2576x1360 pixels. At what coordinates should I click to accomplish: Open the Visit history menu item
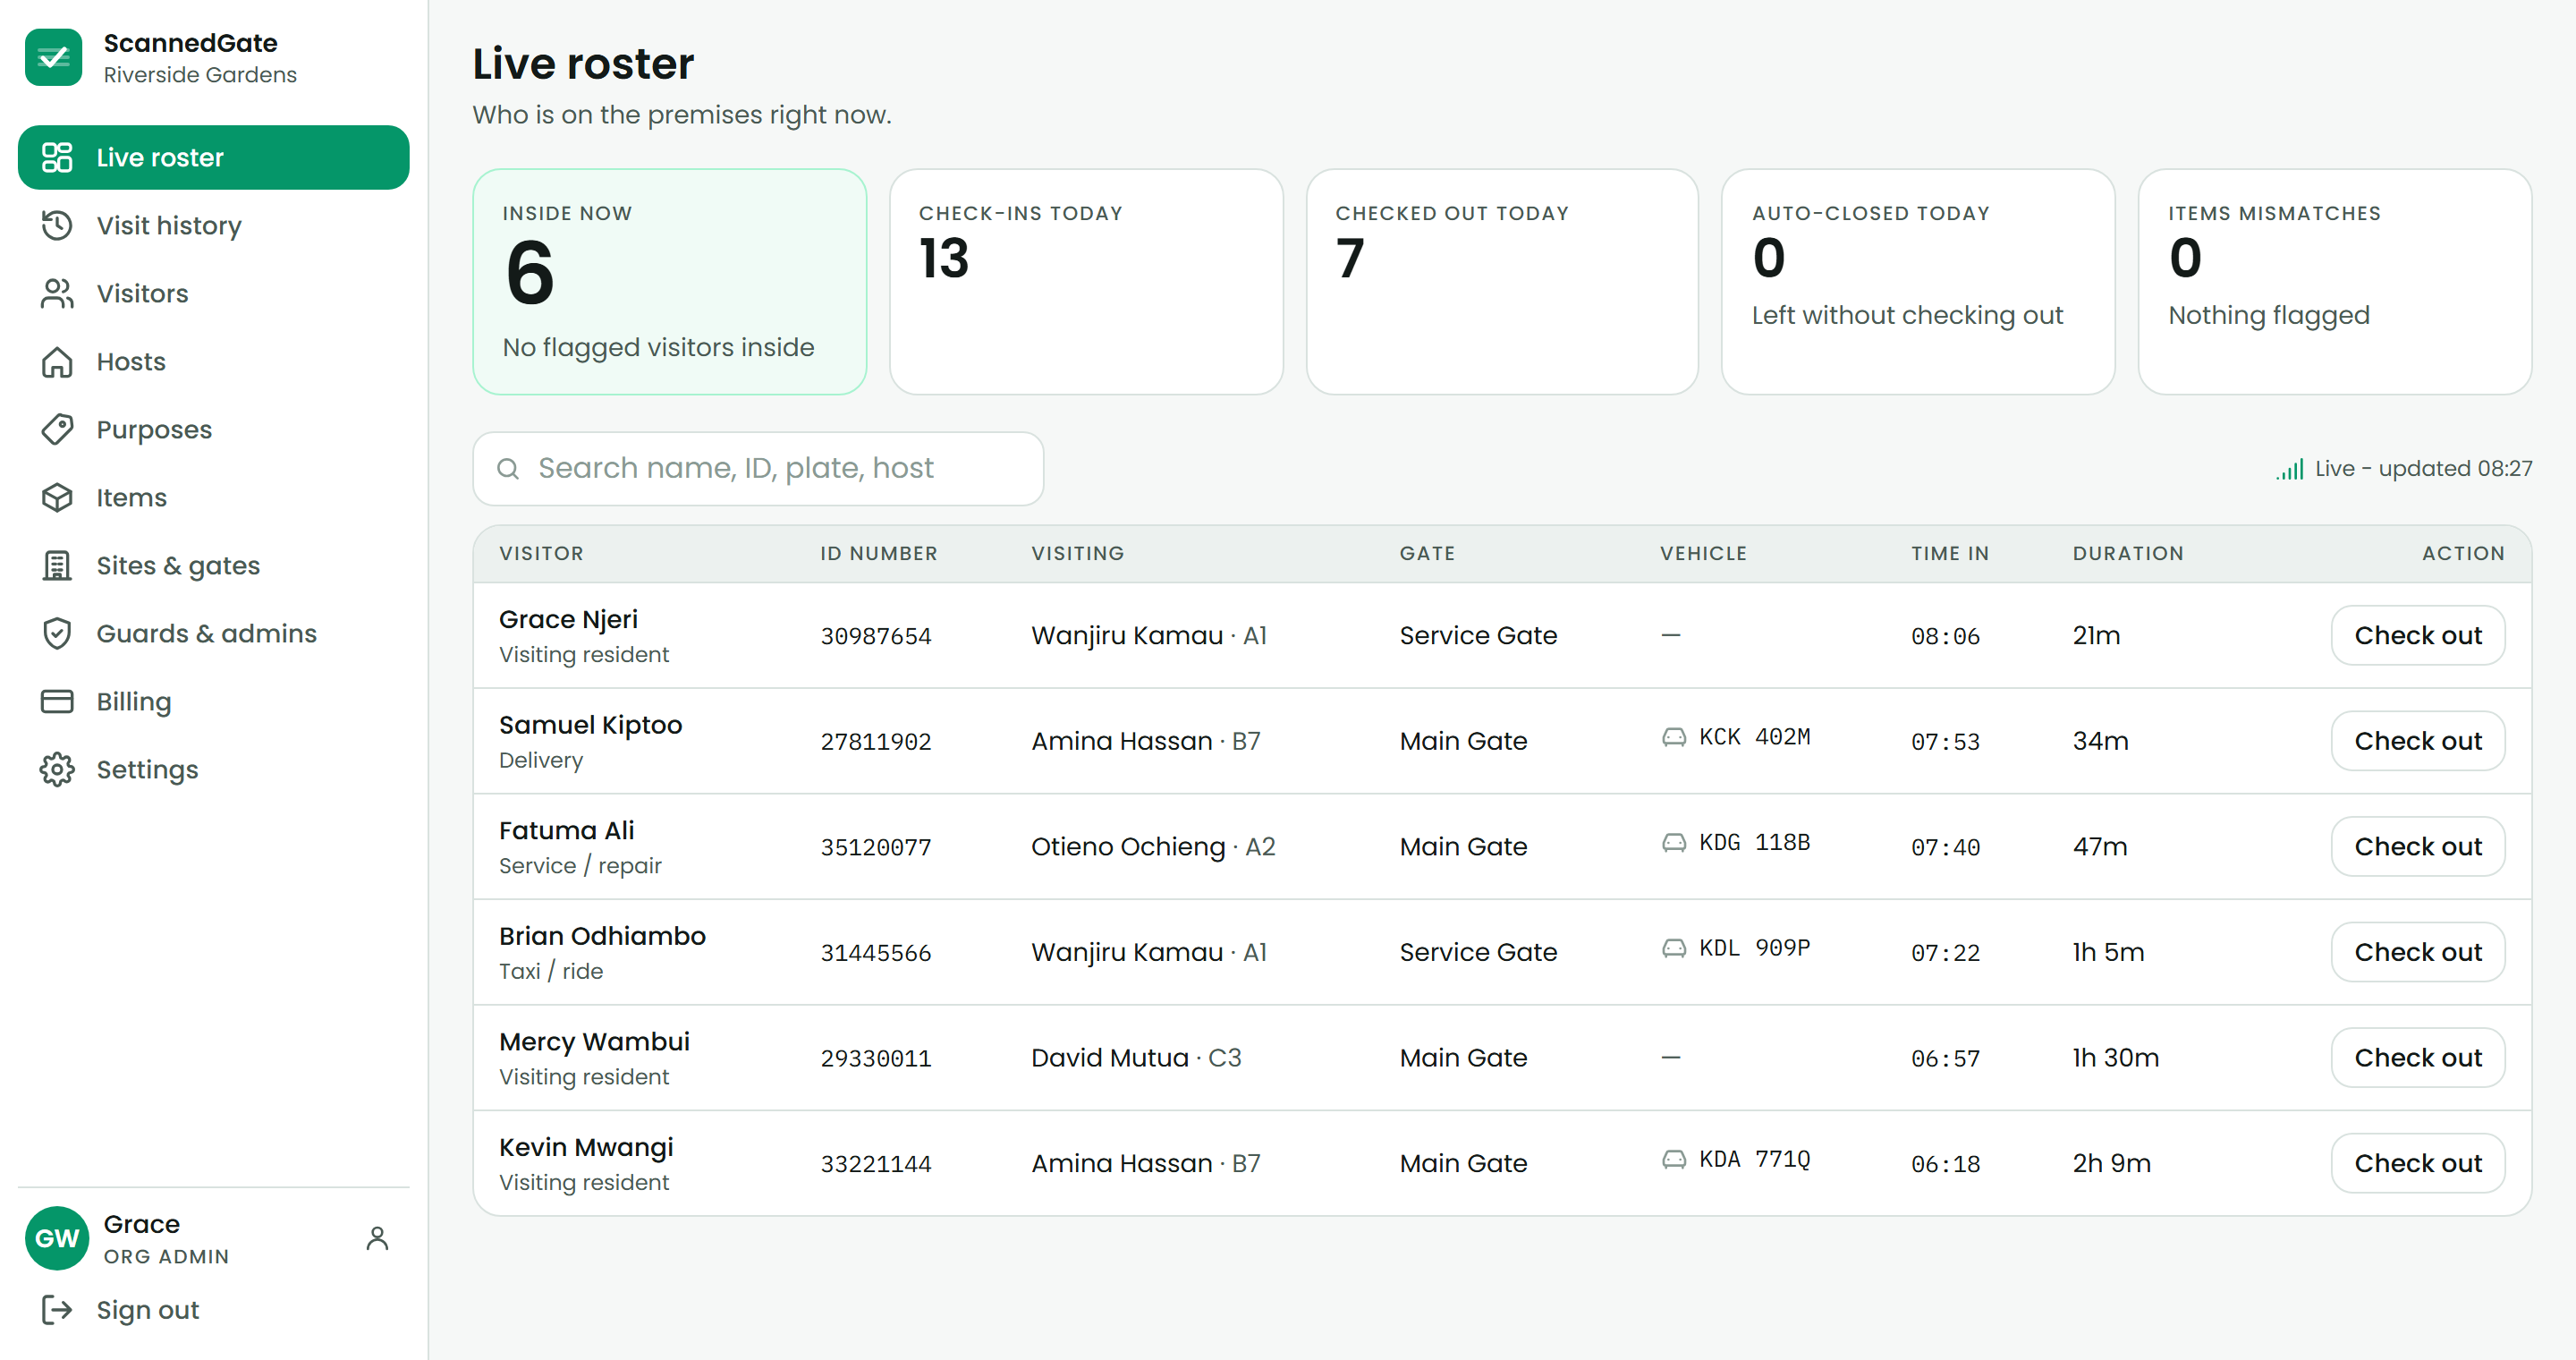[x=214, y=225]
